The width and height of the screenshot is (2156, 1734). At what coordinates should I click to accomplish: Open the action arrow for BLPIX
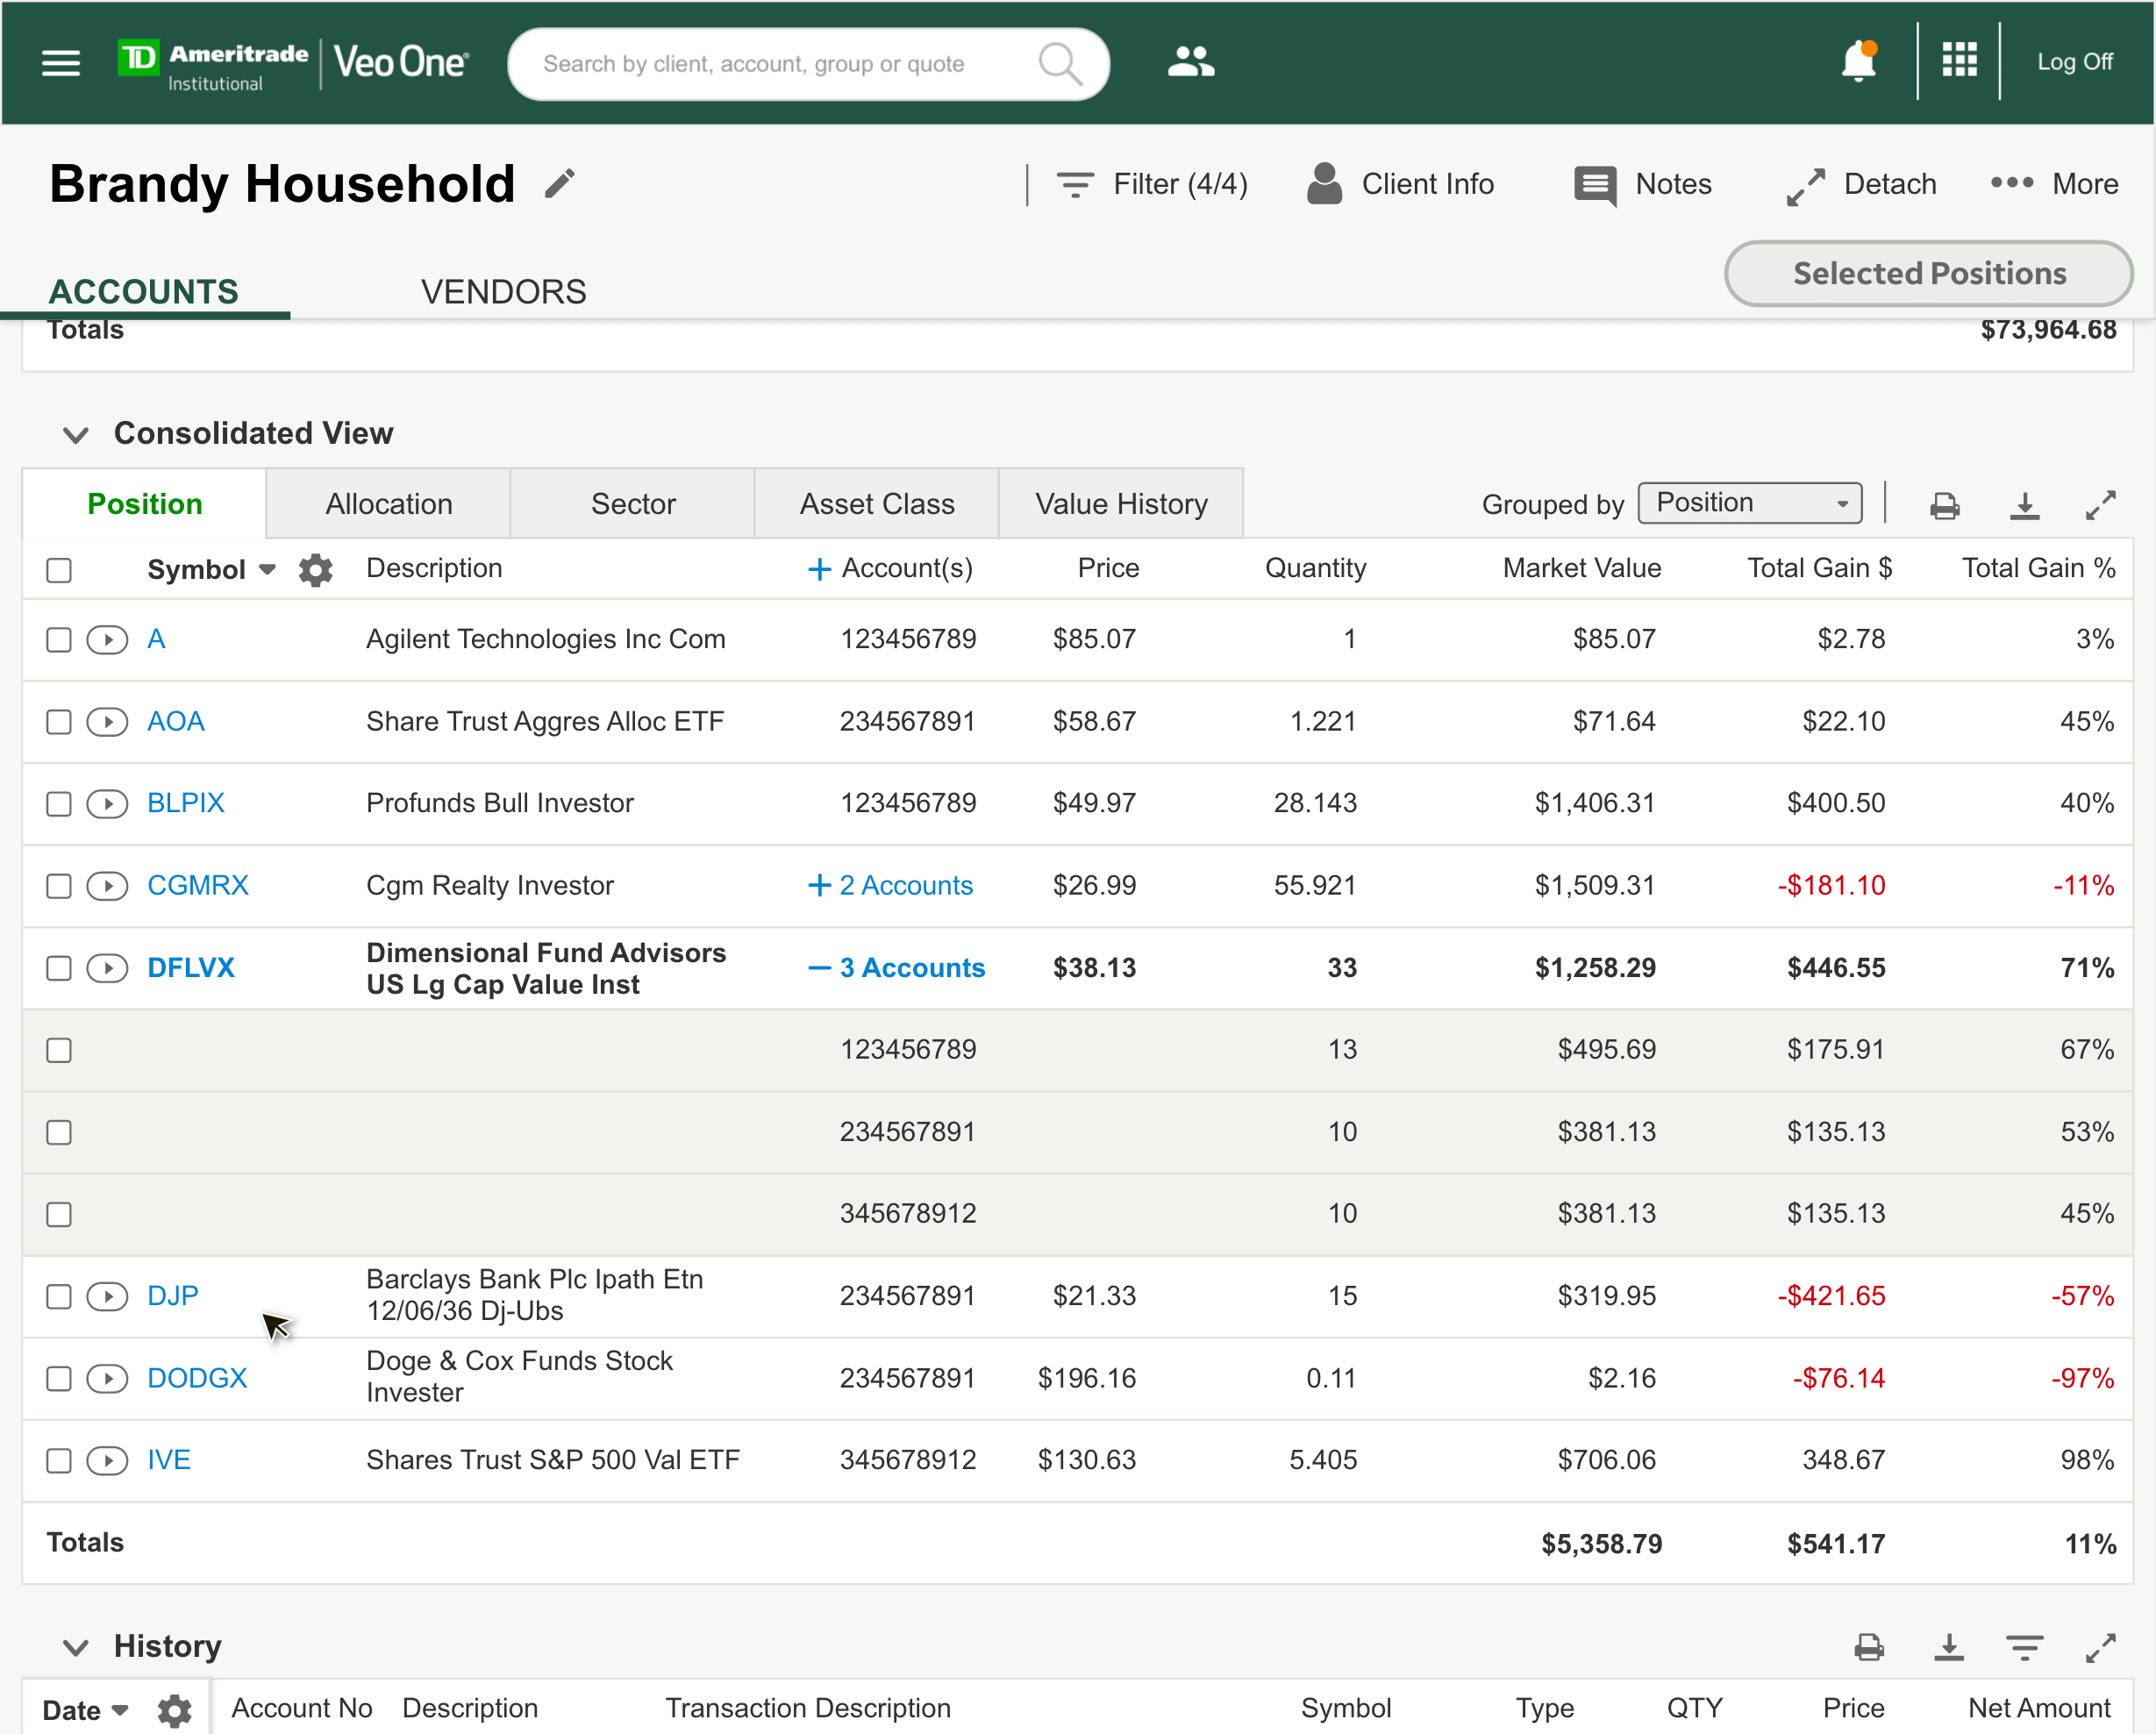(x=107, y=804)
